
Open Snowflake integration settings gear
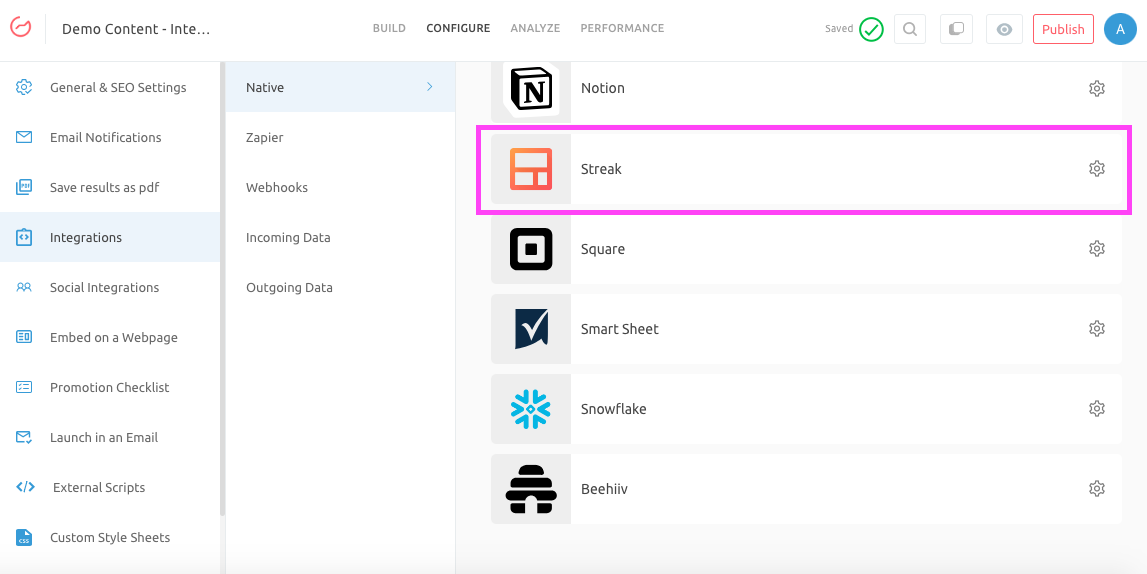tap(1097, 408)
